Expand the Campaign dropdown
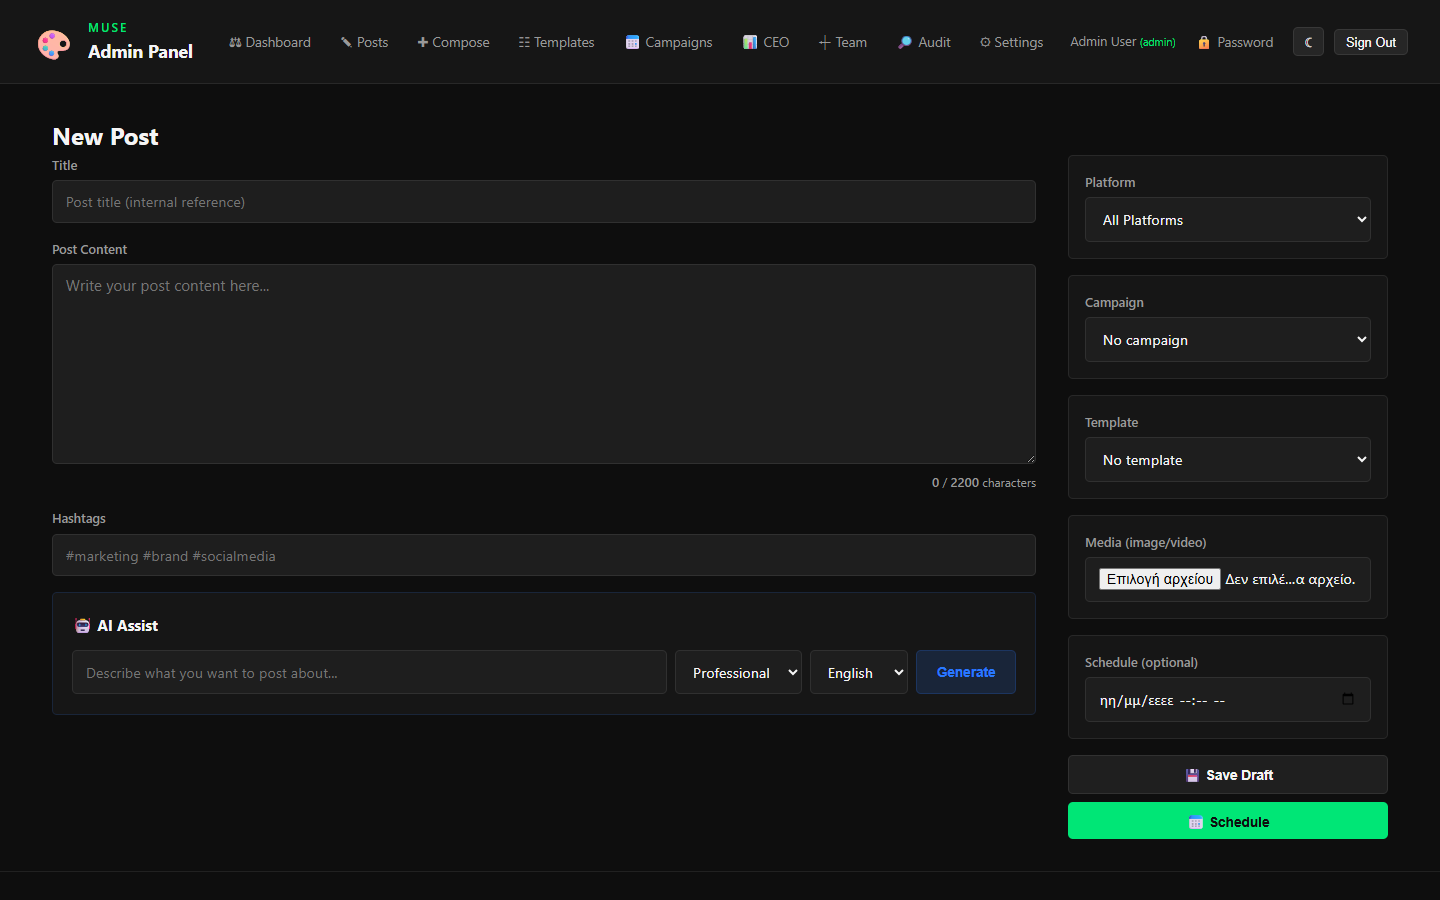The width and height of the screenshot is (1440, 900). 1227,340
